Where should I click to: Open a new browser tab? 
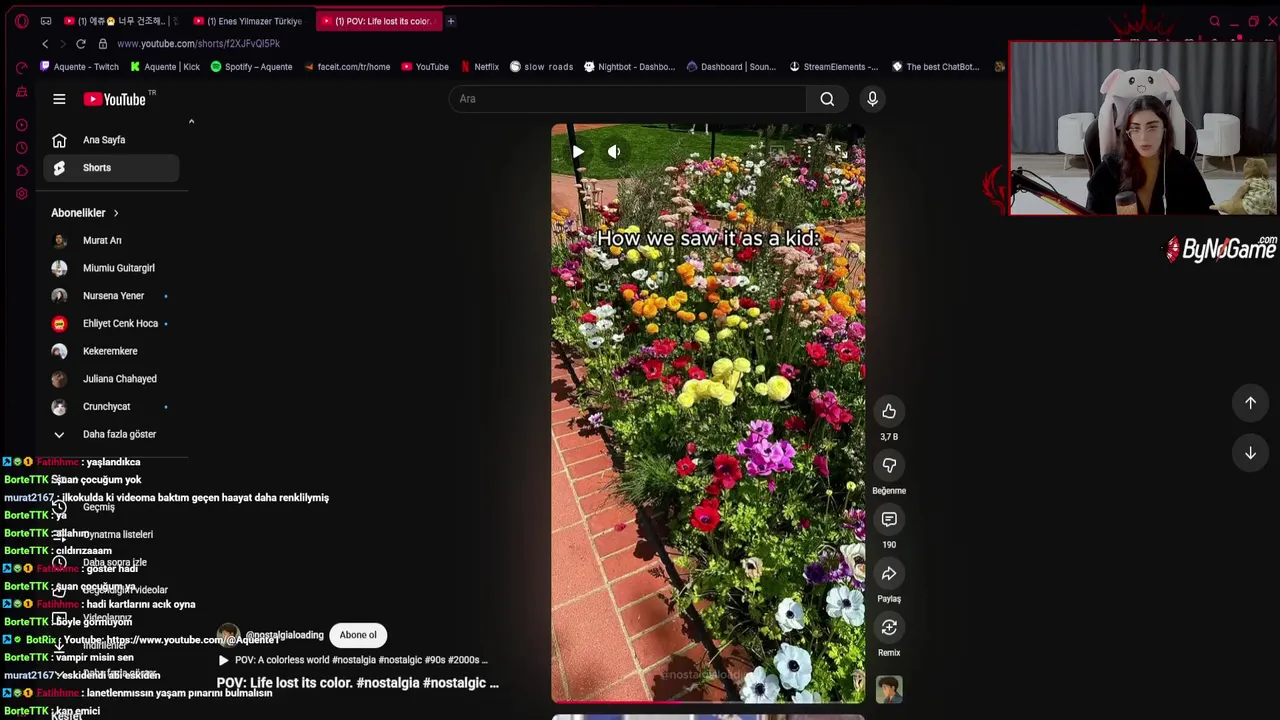point(450,21)
